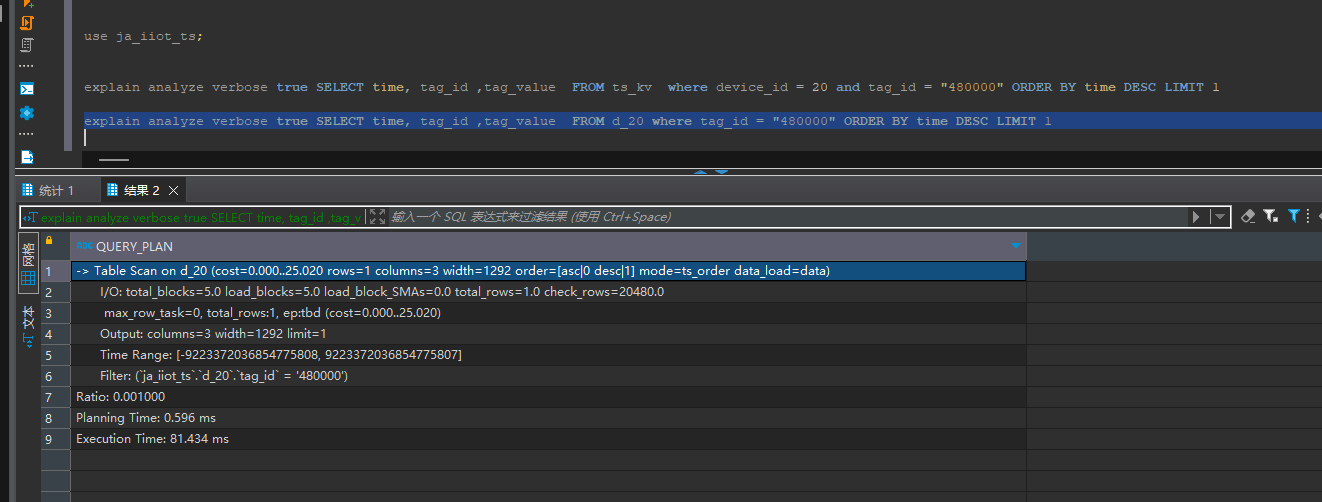Open the blue custom filter funnel icon
Screen dimensions: 1322x502
click(x=1293, y=216)
